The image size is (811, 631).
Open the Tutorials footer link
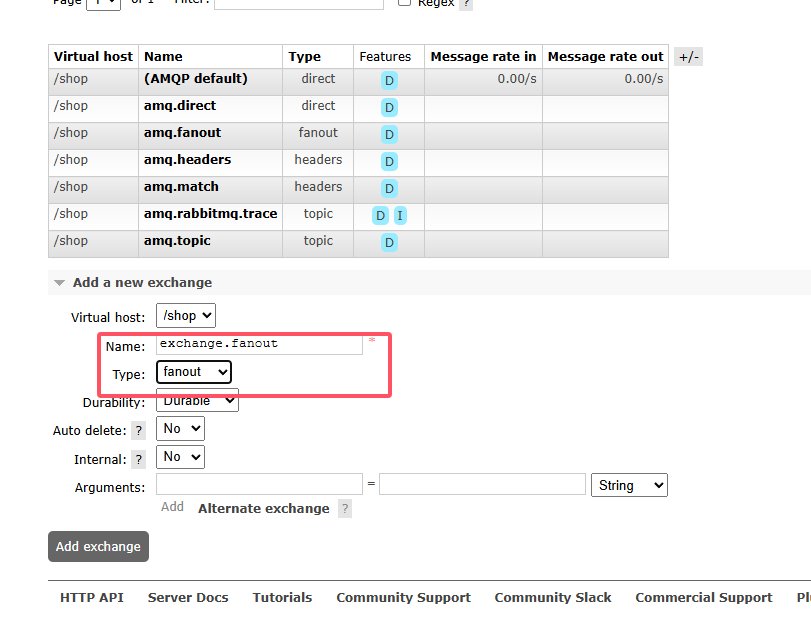(282, 597)
